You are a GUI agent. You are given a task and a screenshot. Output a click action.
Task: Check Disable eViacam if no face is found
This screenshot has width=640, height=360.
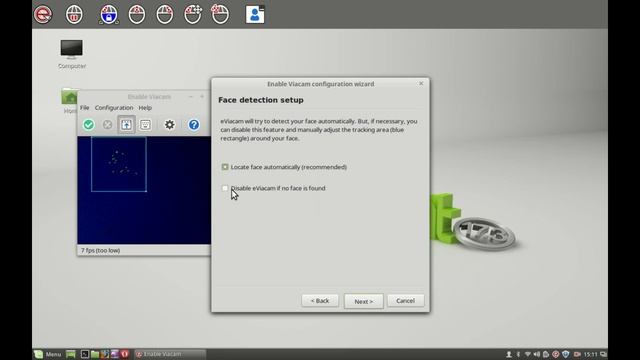(225, 188)
